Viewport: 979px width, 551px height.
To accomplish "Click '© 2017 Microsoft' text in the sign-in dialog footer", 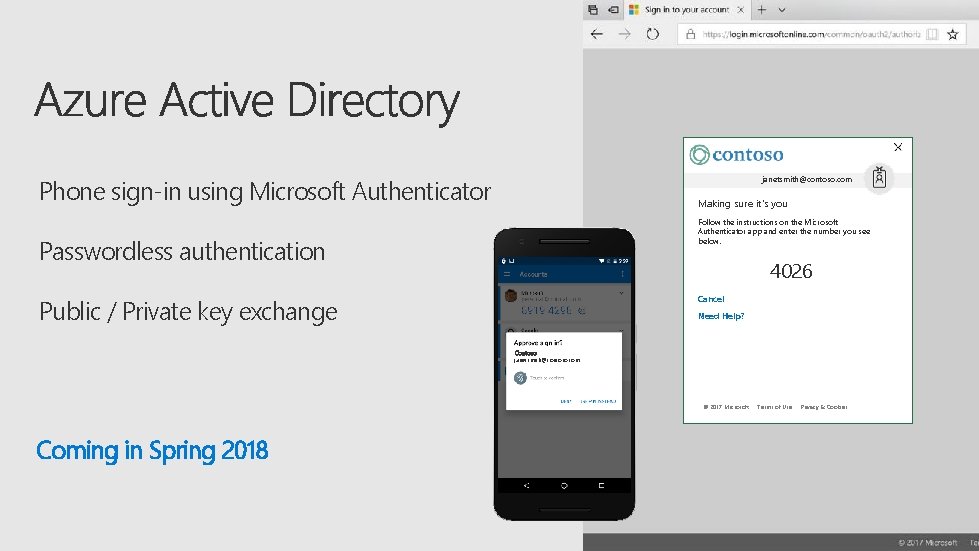I will (x=726, y=407).
